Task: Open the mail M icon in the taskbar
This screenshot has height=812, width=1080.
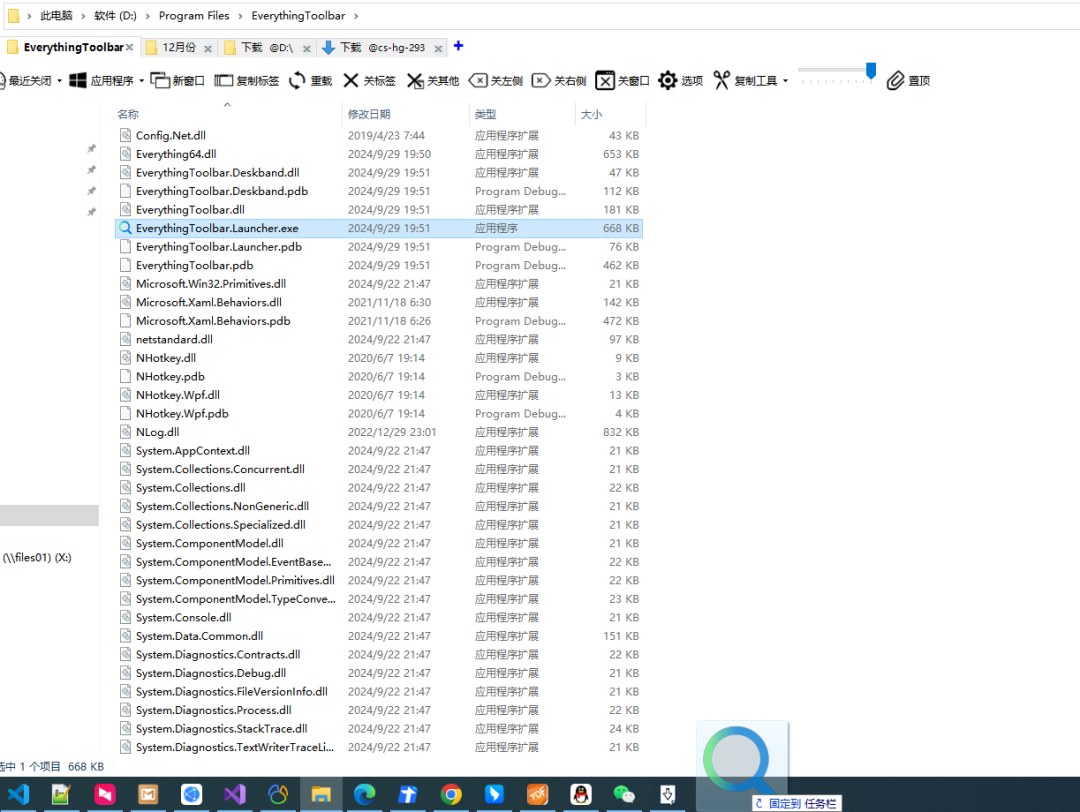Action: 148,794
